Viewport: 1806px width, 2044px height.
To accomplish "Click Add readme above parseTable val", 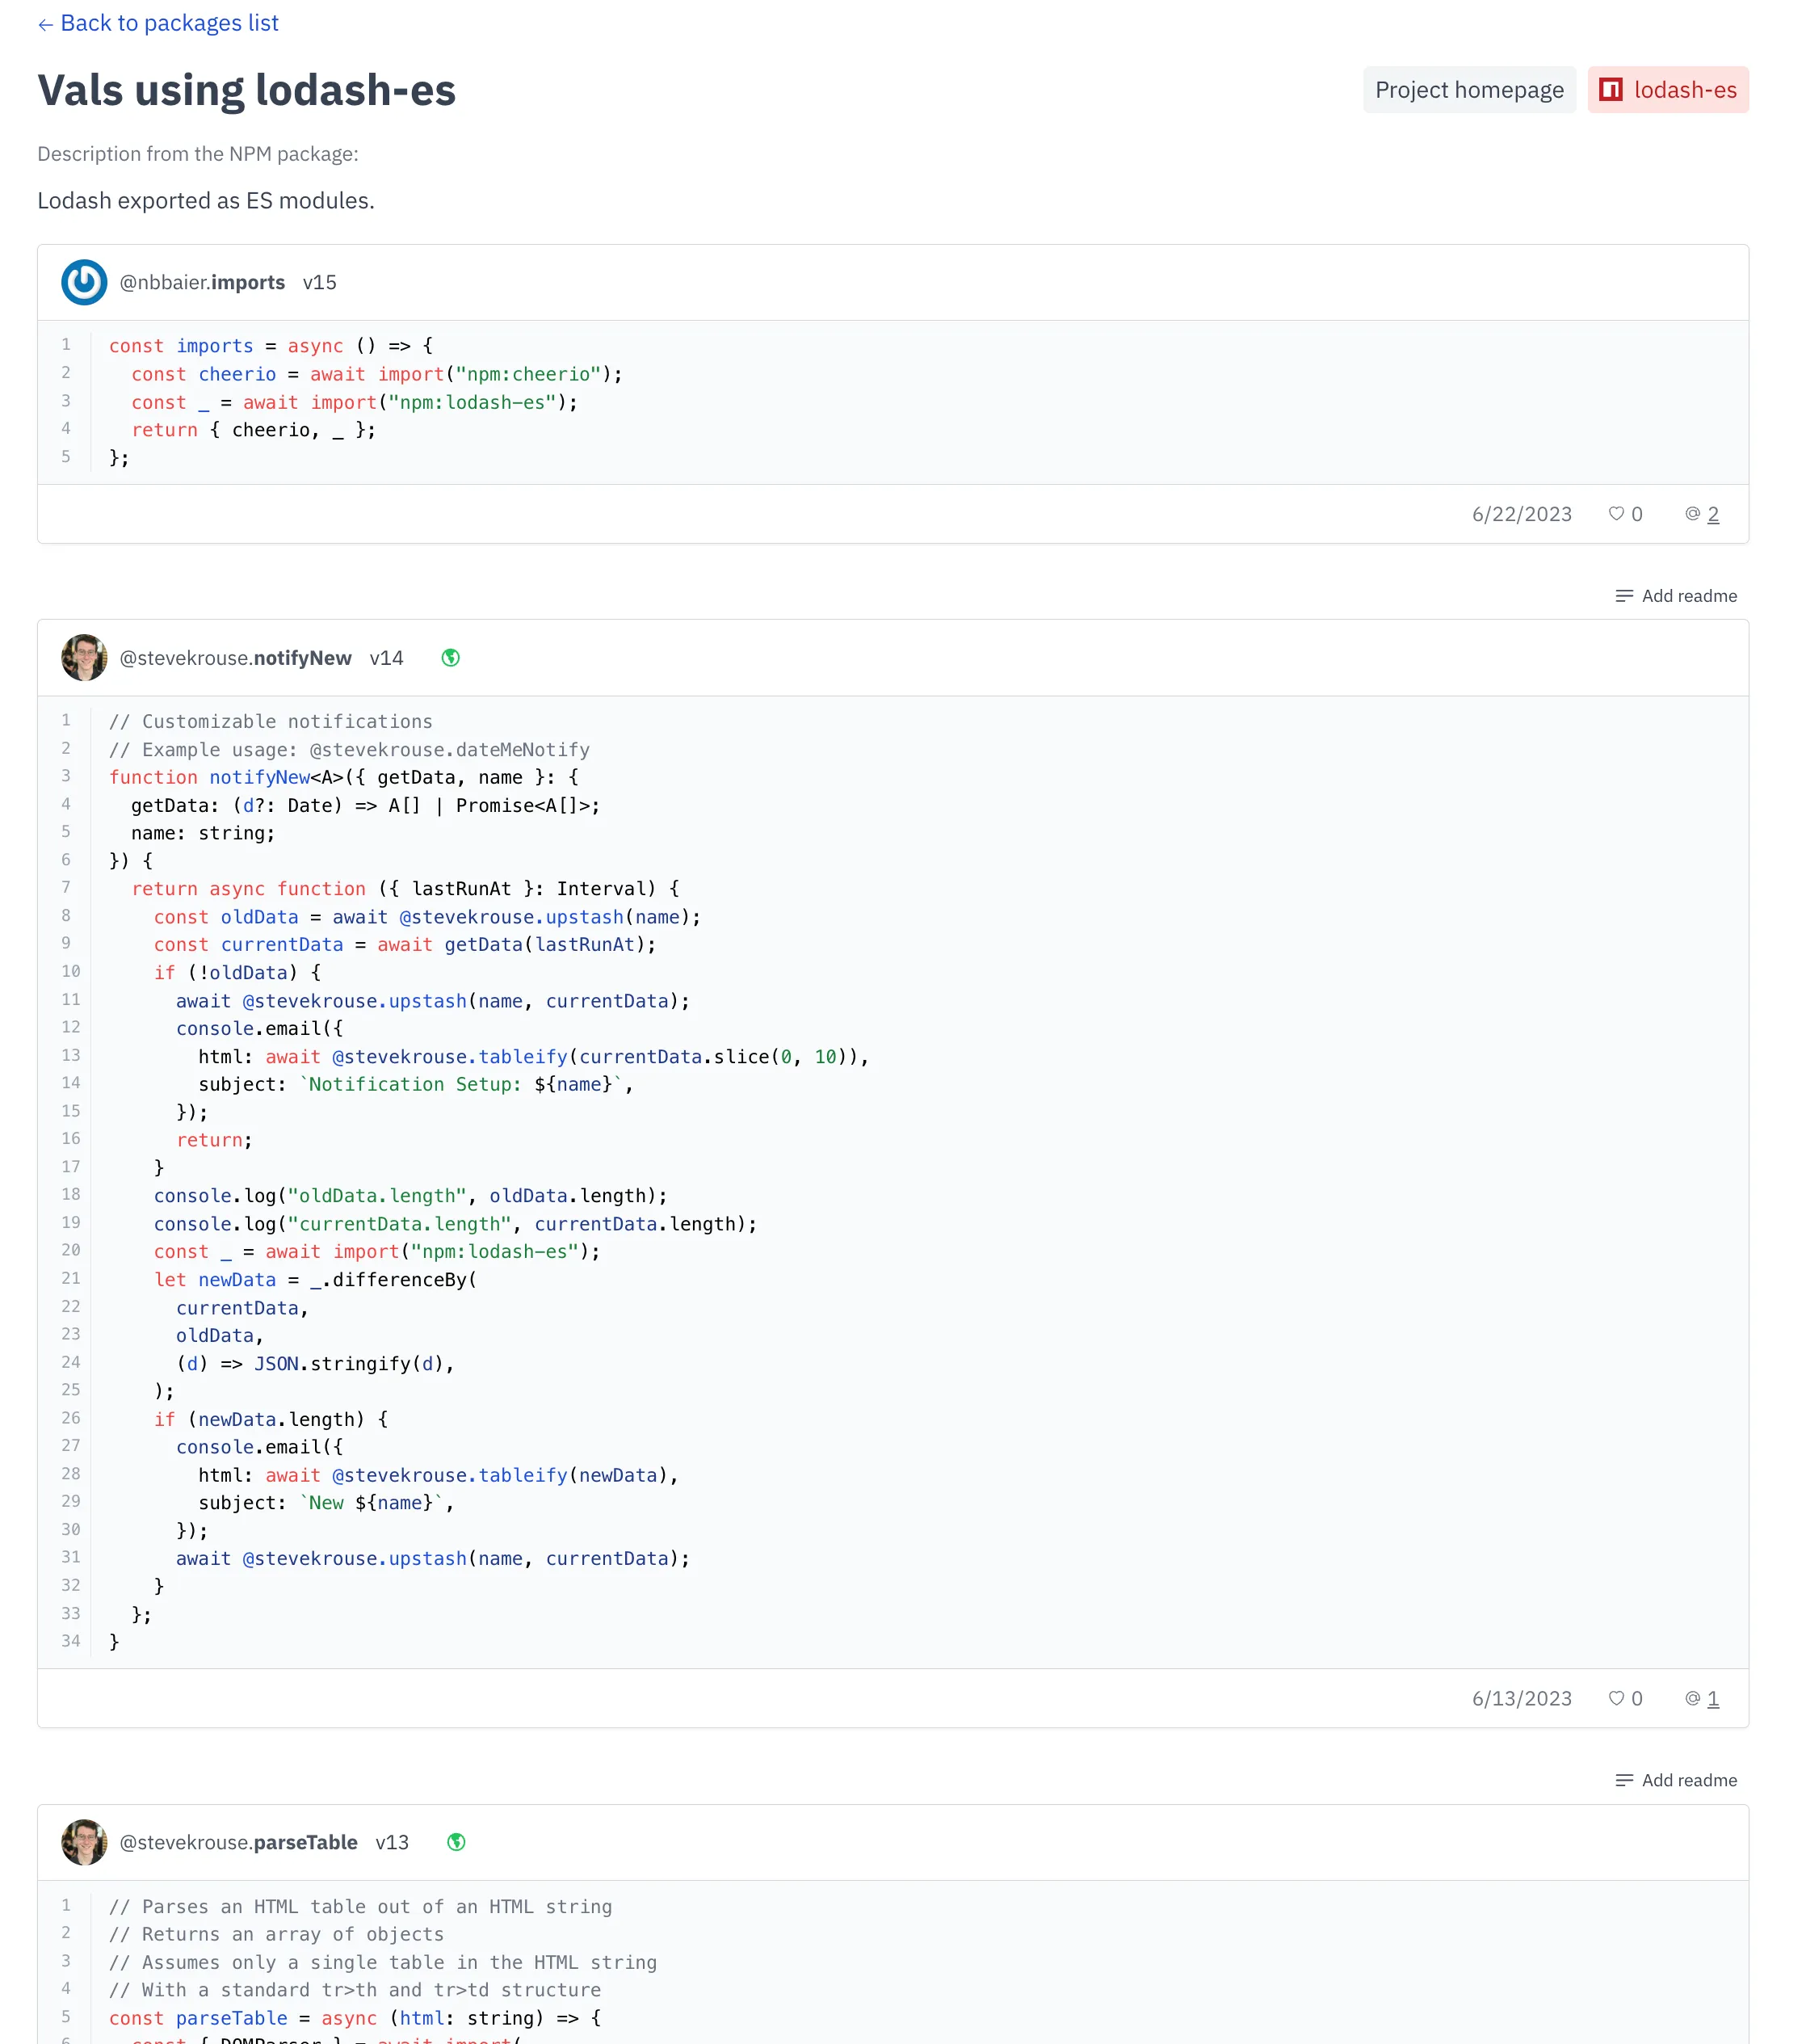I will click(1675, 1780).
